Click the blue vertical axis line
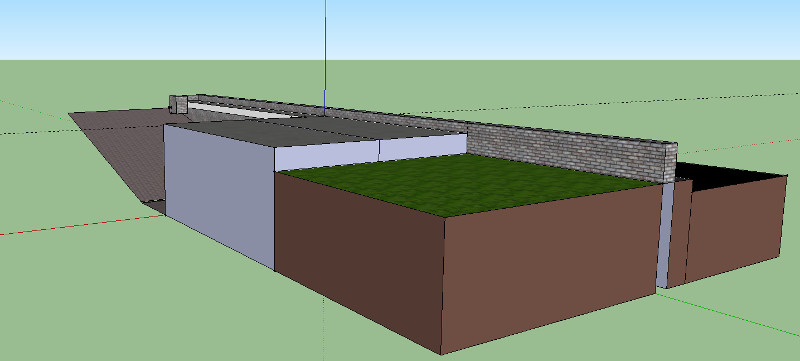Screen dimensions: 800x361 (x=325, y=54)
